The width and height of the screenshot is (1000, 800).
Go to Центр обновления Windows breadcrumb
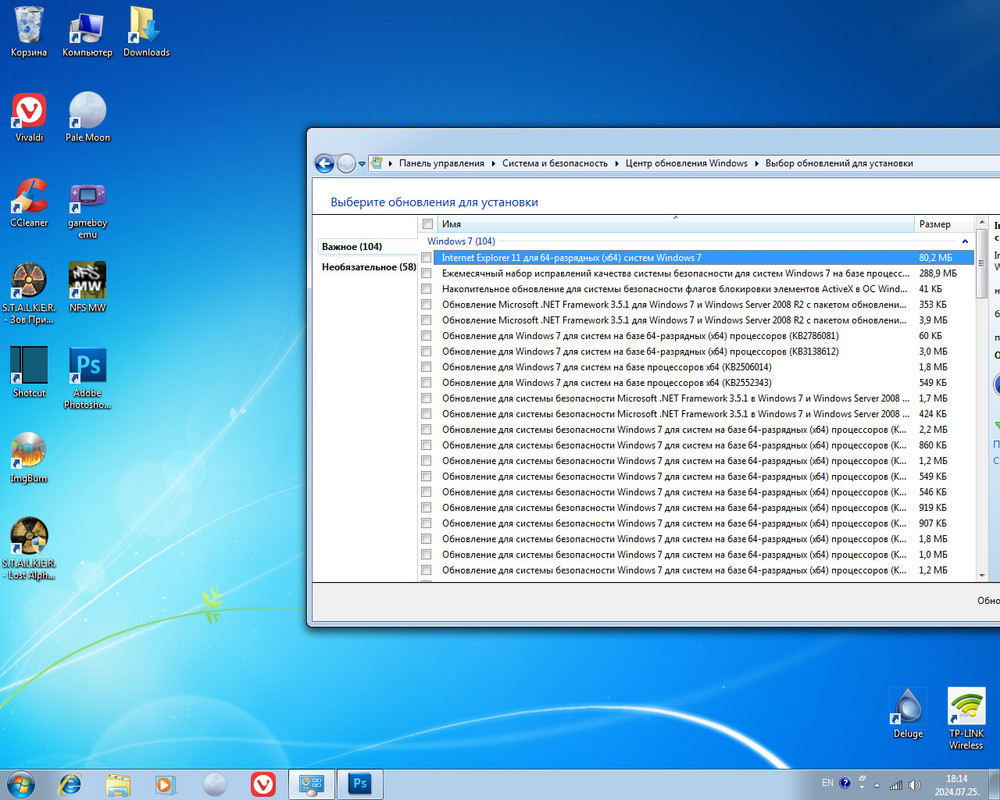pos(686,163)
